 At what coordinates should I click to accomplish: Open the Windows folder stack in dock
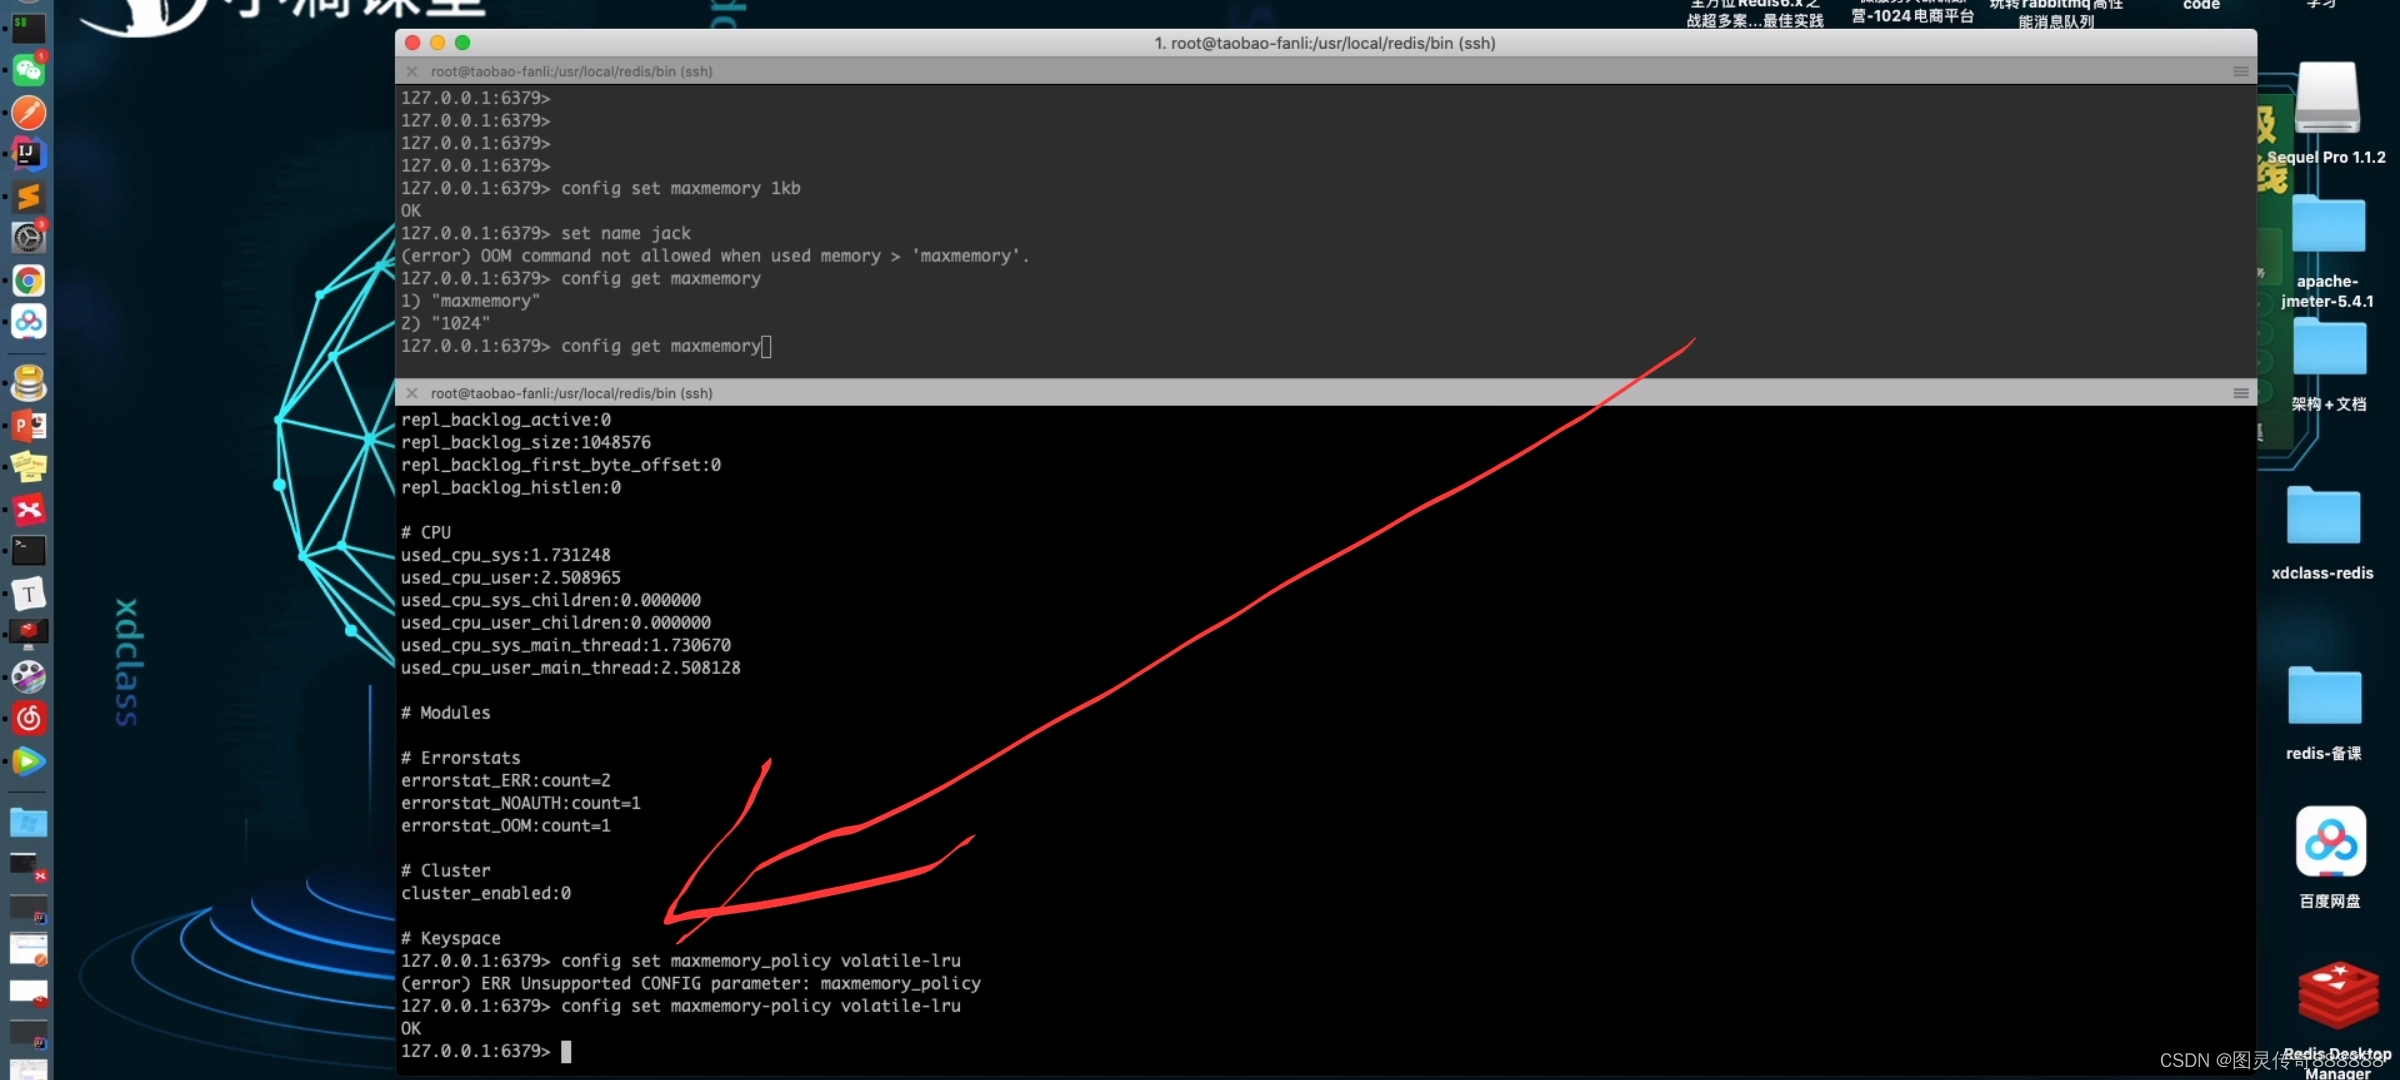pos(28,823)
